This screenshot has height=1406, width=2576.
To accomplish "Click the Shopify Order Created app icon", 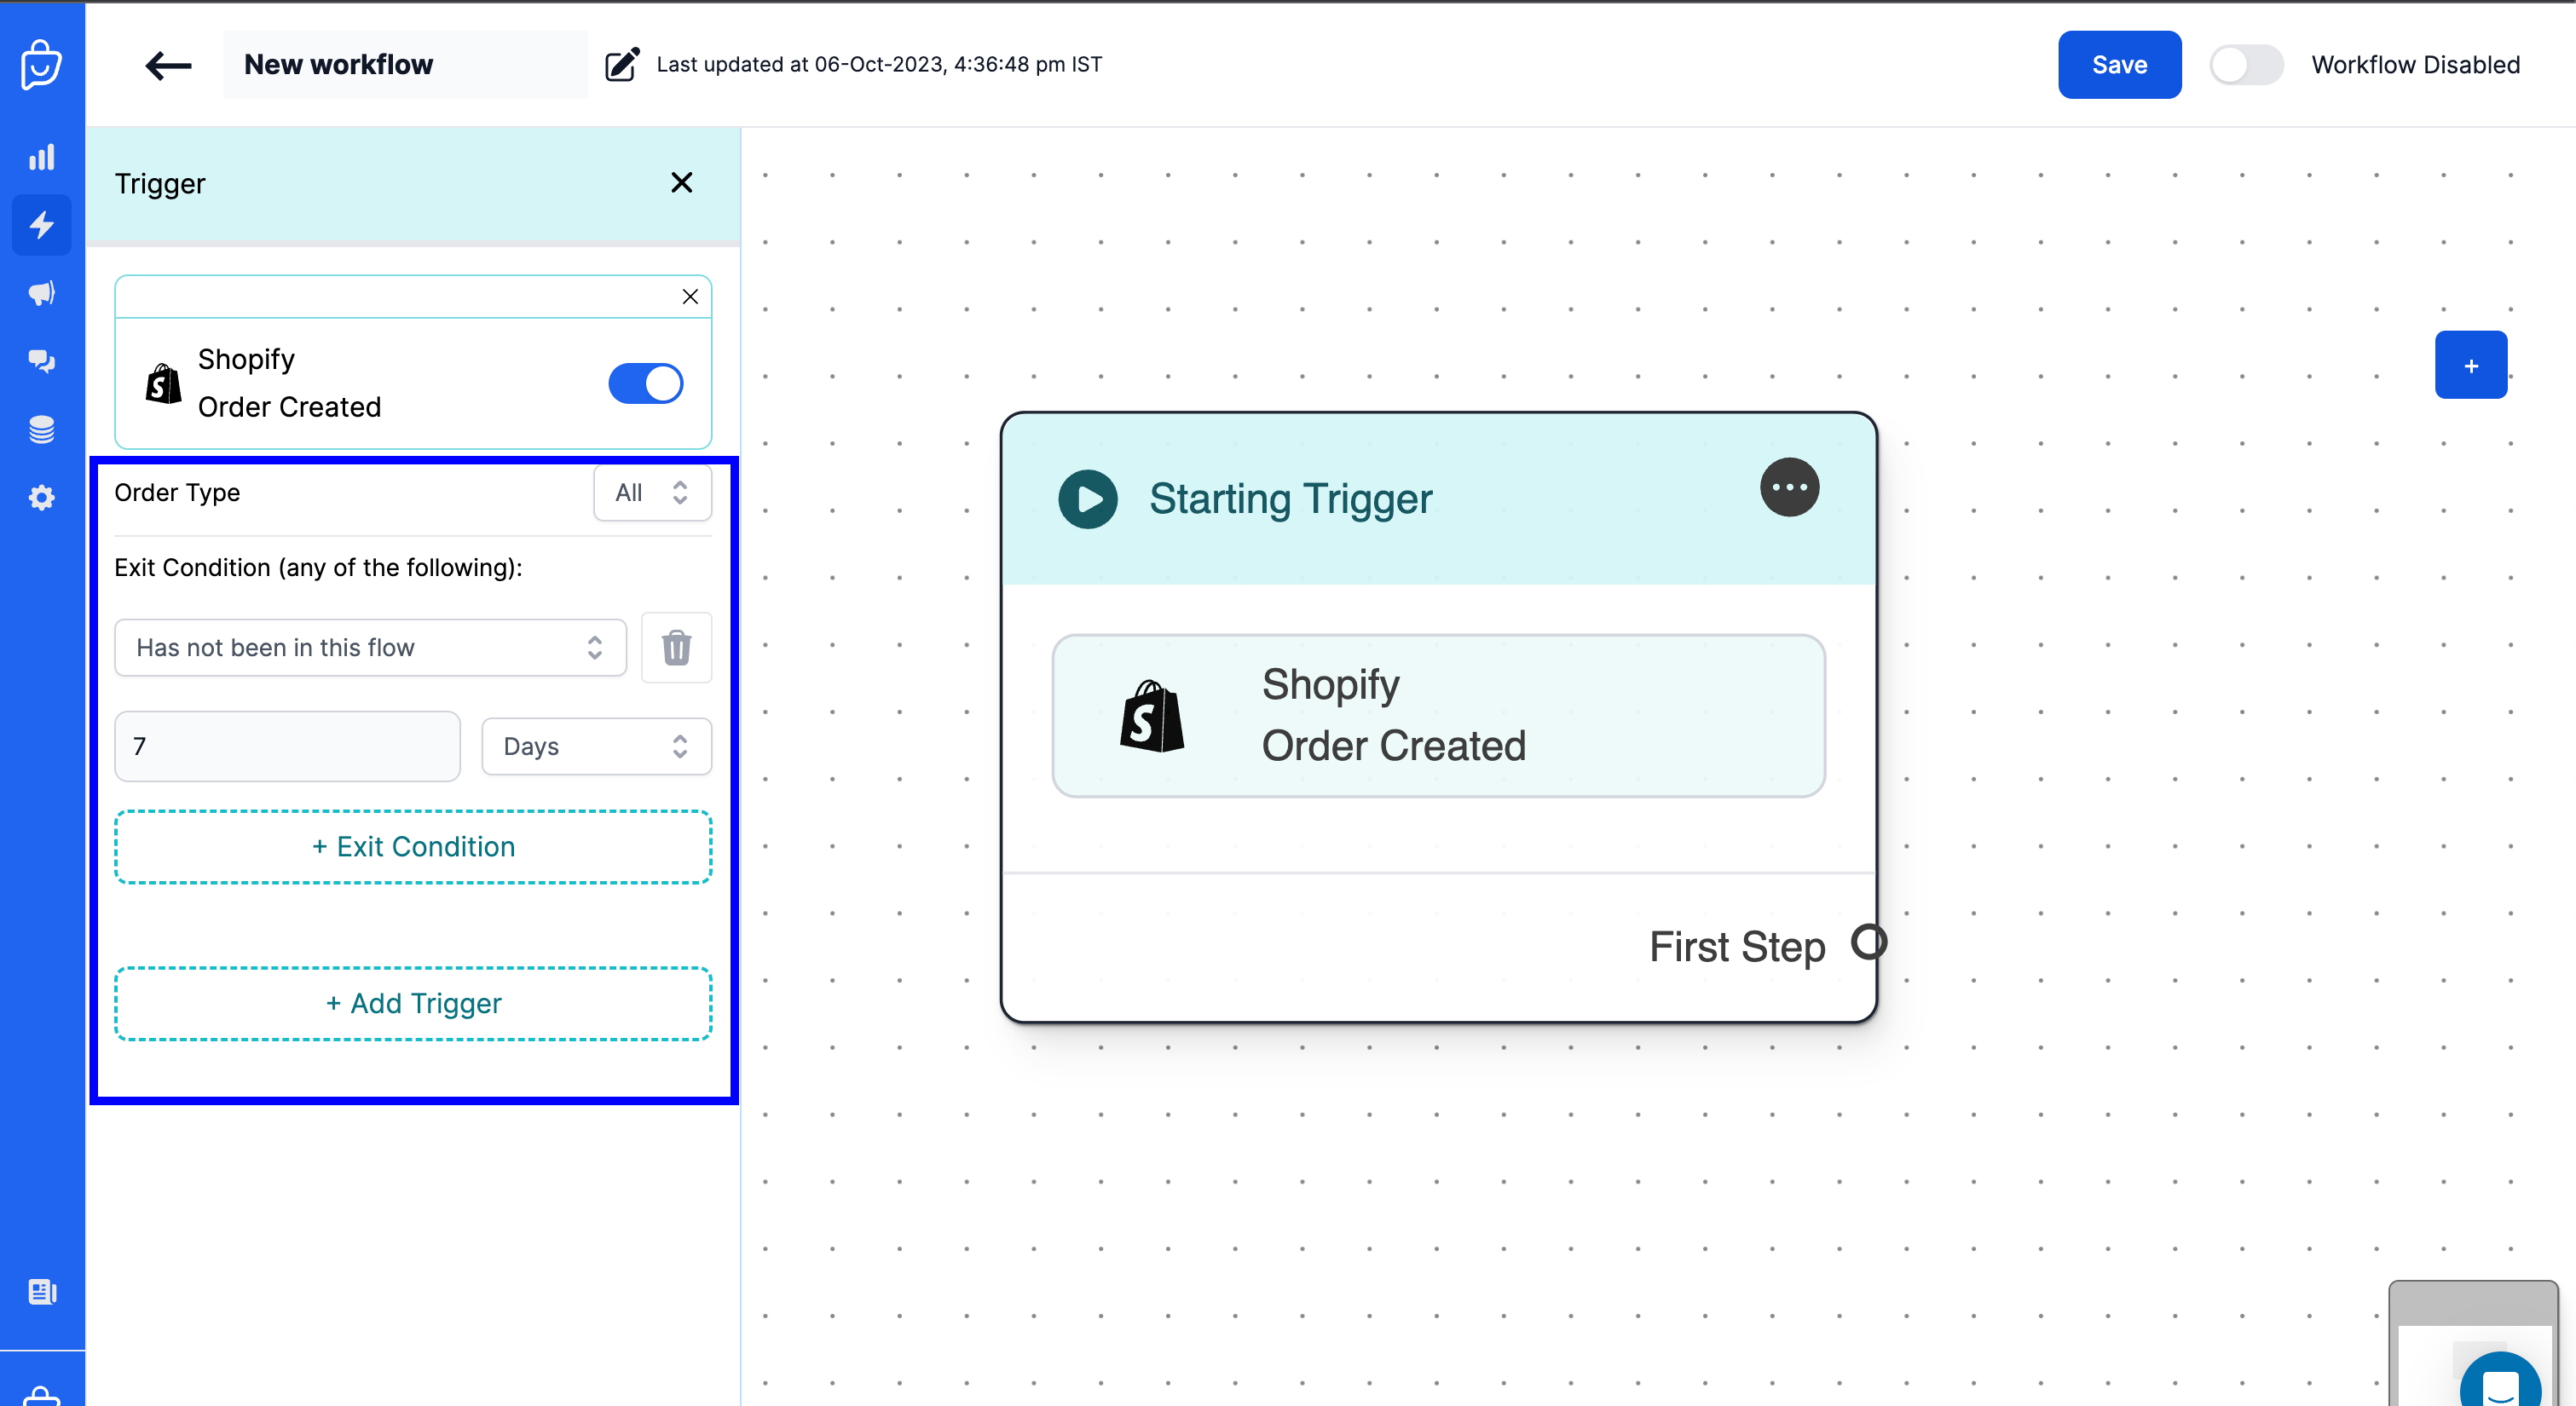I will pos(163,381).
